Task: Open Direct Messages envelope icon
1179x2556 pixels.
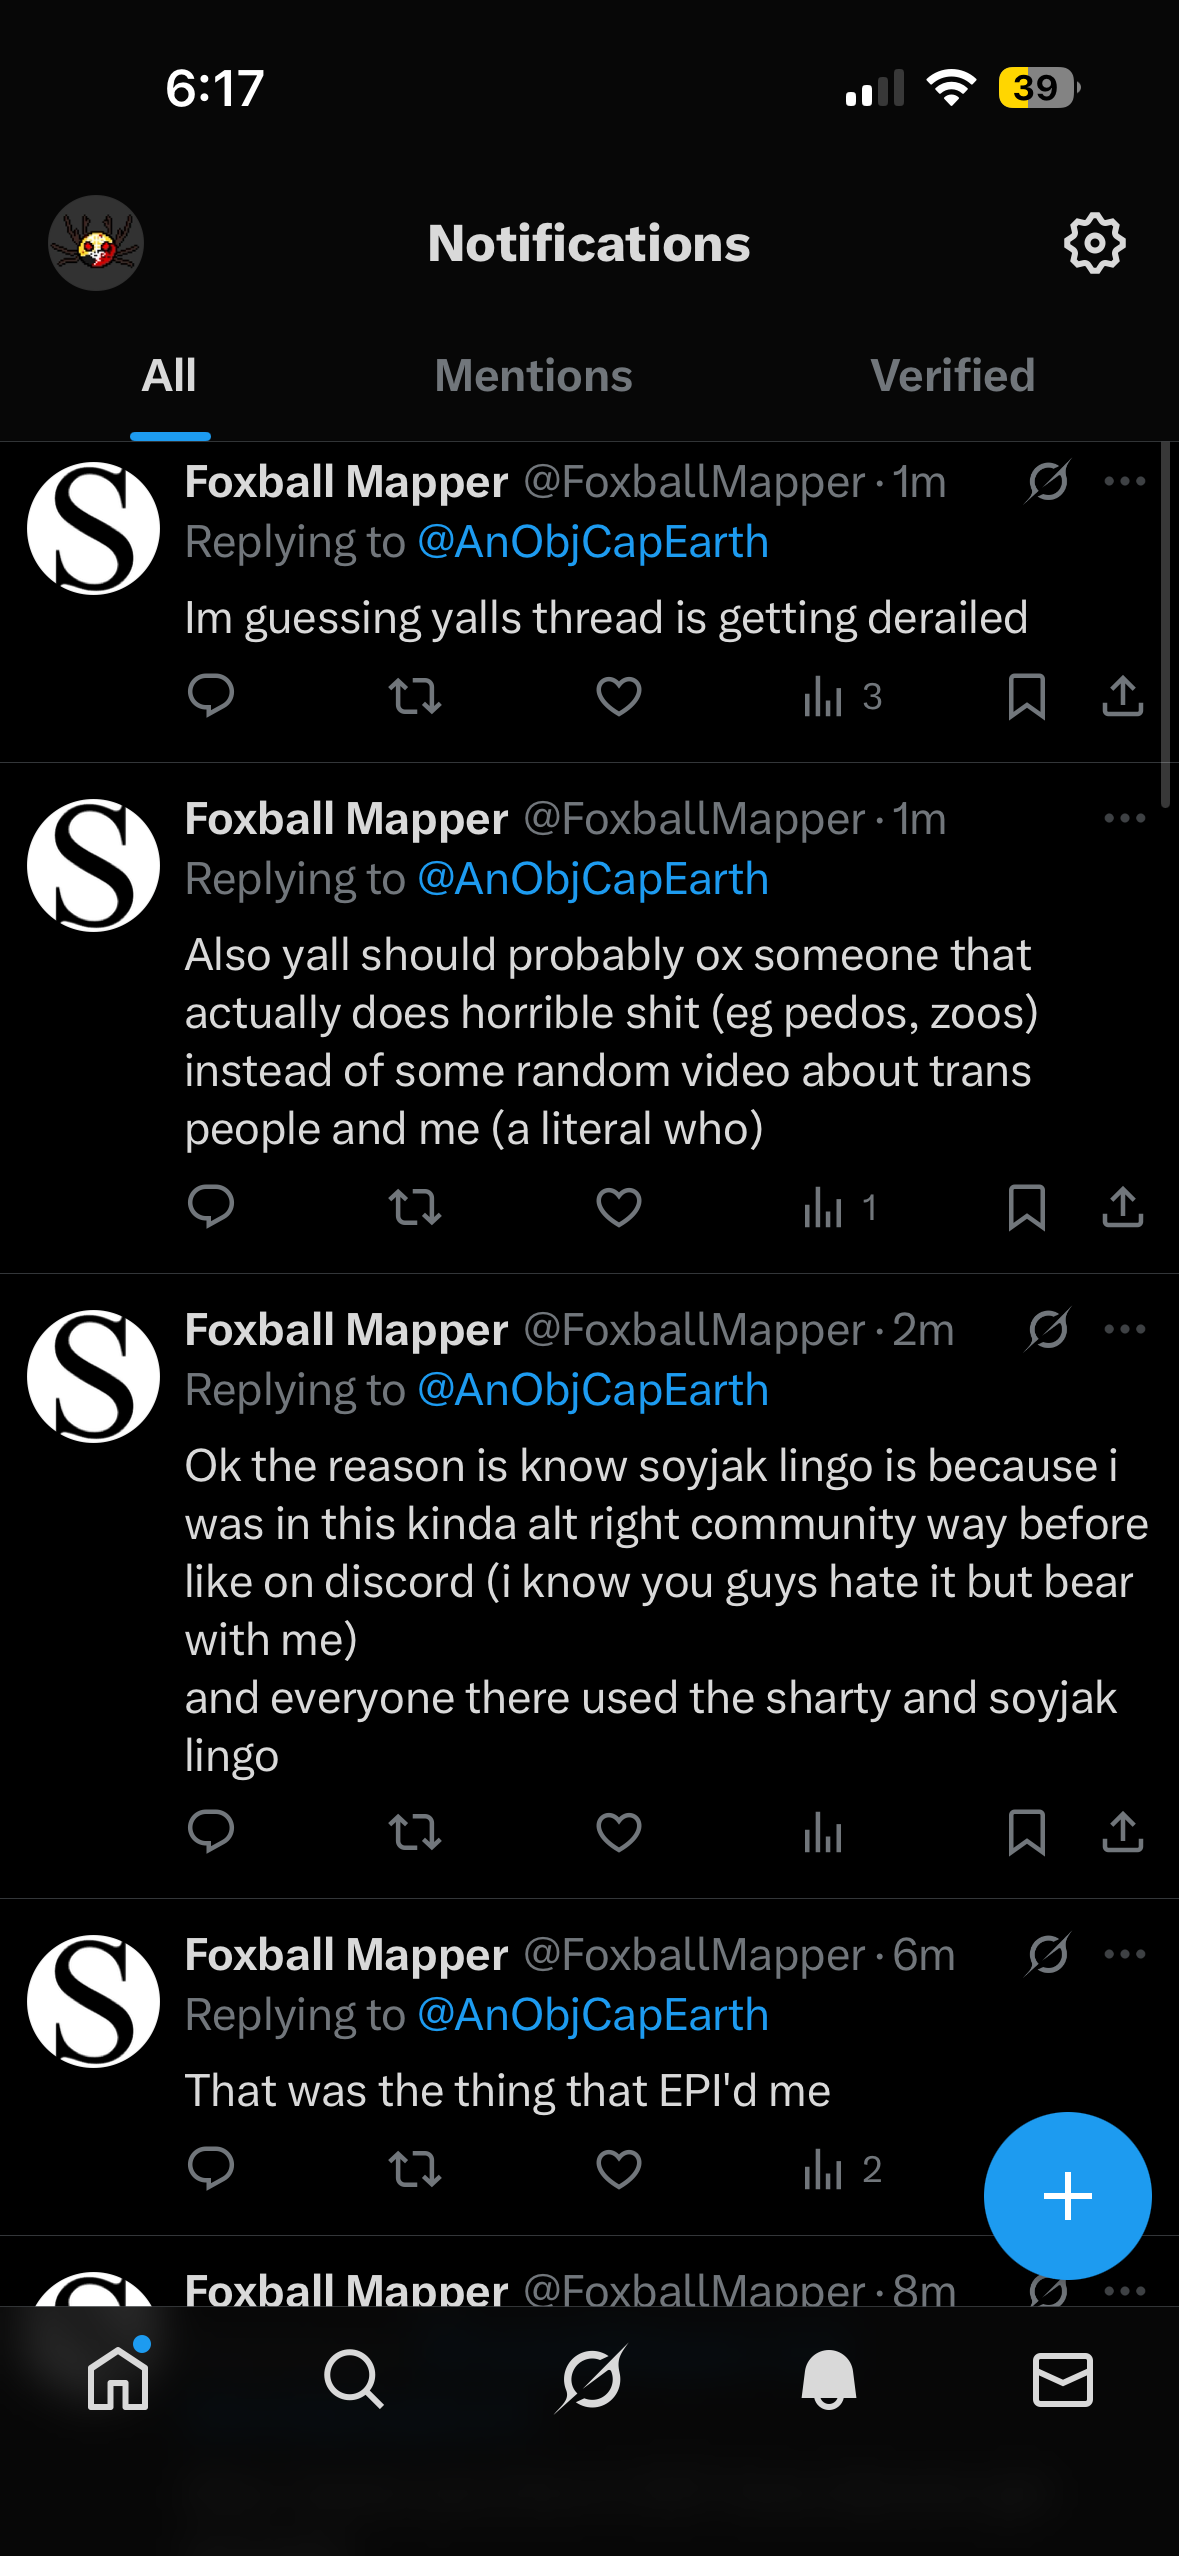Action: coord(1062,2379)
